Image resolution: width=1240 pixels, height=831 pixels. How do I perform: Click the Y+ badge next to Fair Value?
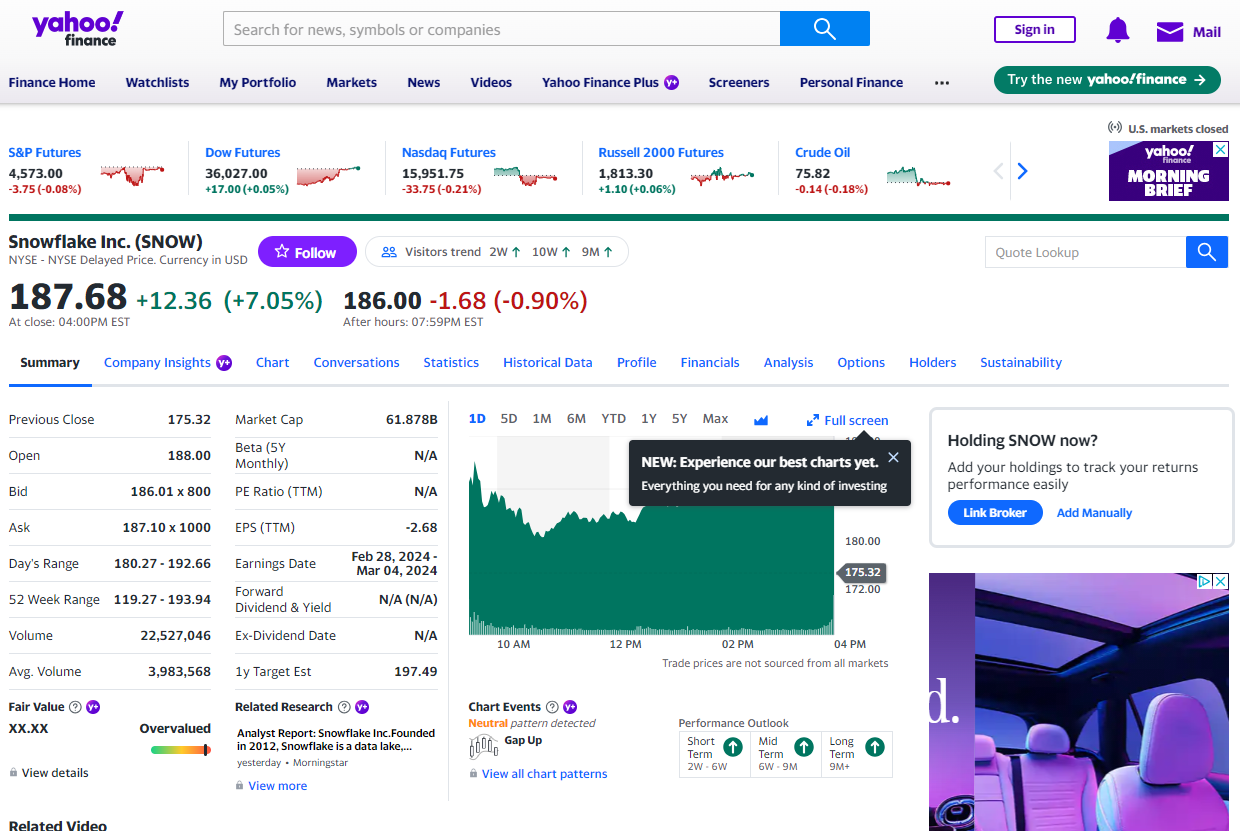tap(93, 707)
